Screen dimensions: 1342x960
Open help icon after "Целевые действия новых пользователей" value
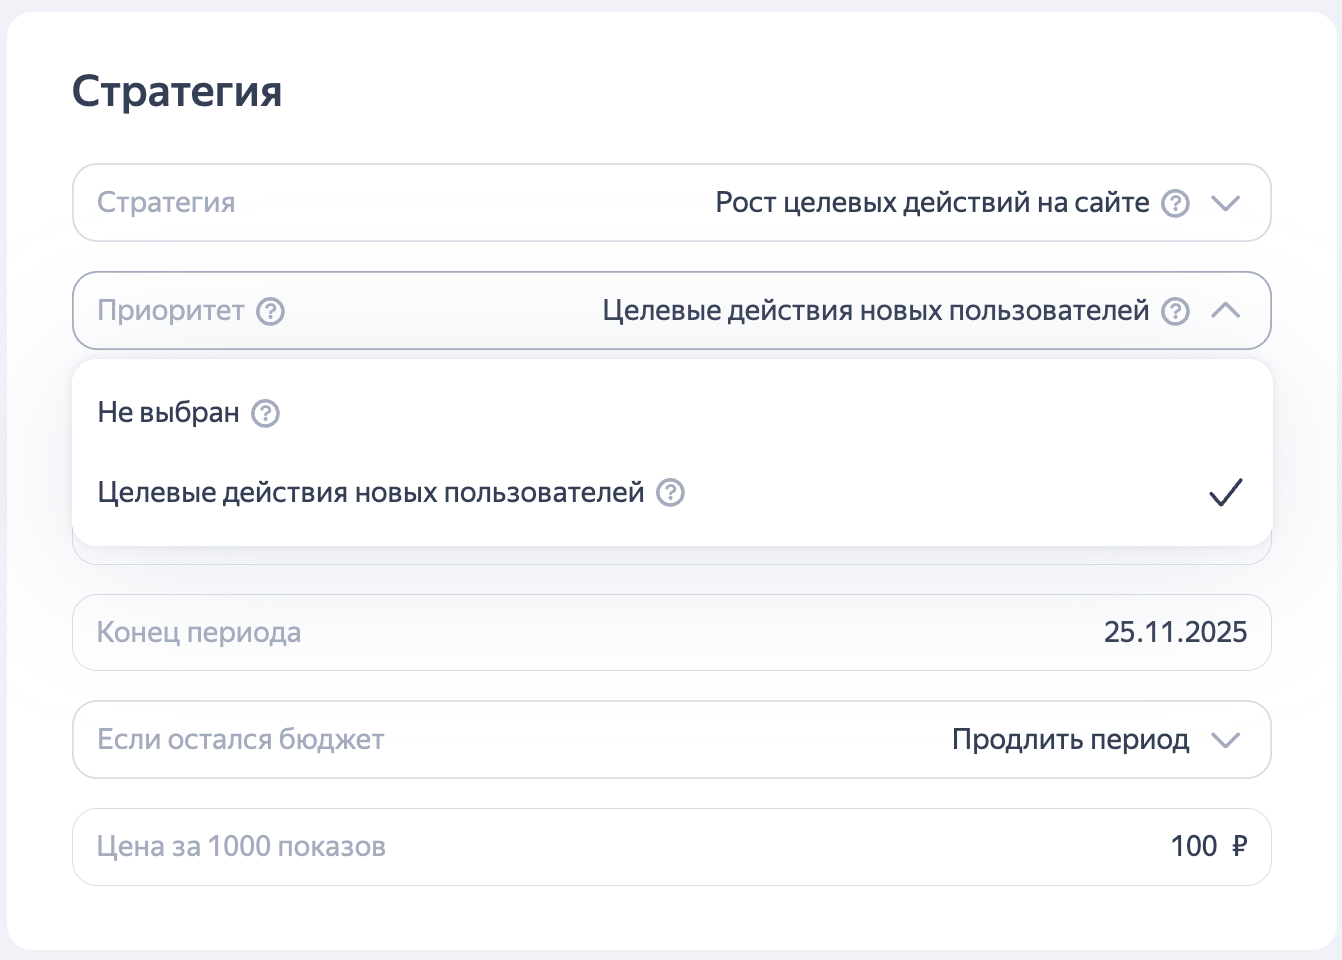(x=1176, y=311)
